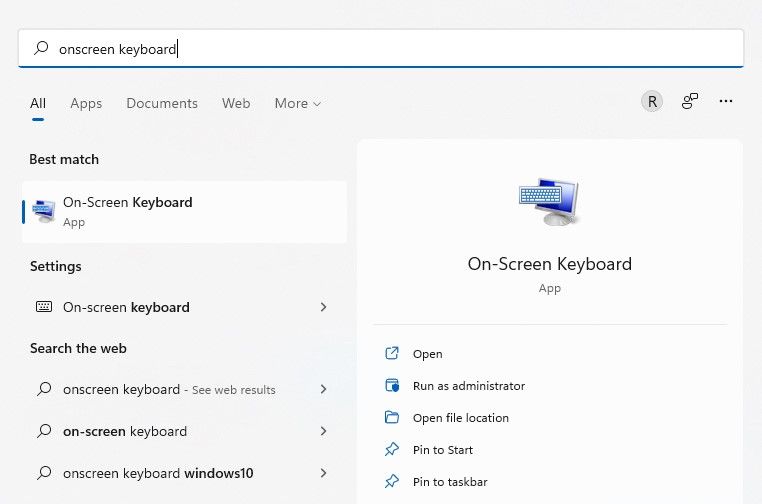Click the keyboard icon beside Settings result
This screenshot has height=504, width=762.
(x=43, y=307)
